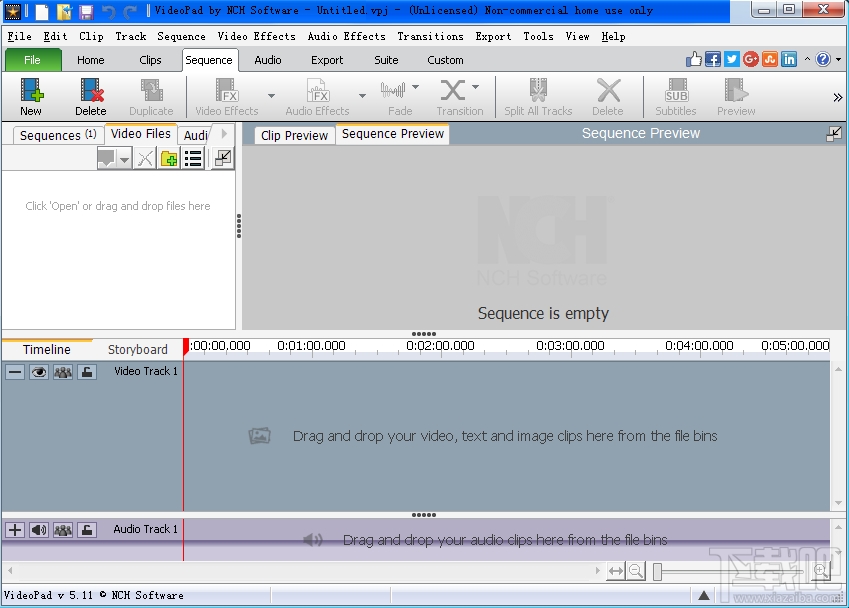Open the Tools menu
This screenshot has width=849, height=608.
coord(538,36)
